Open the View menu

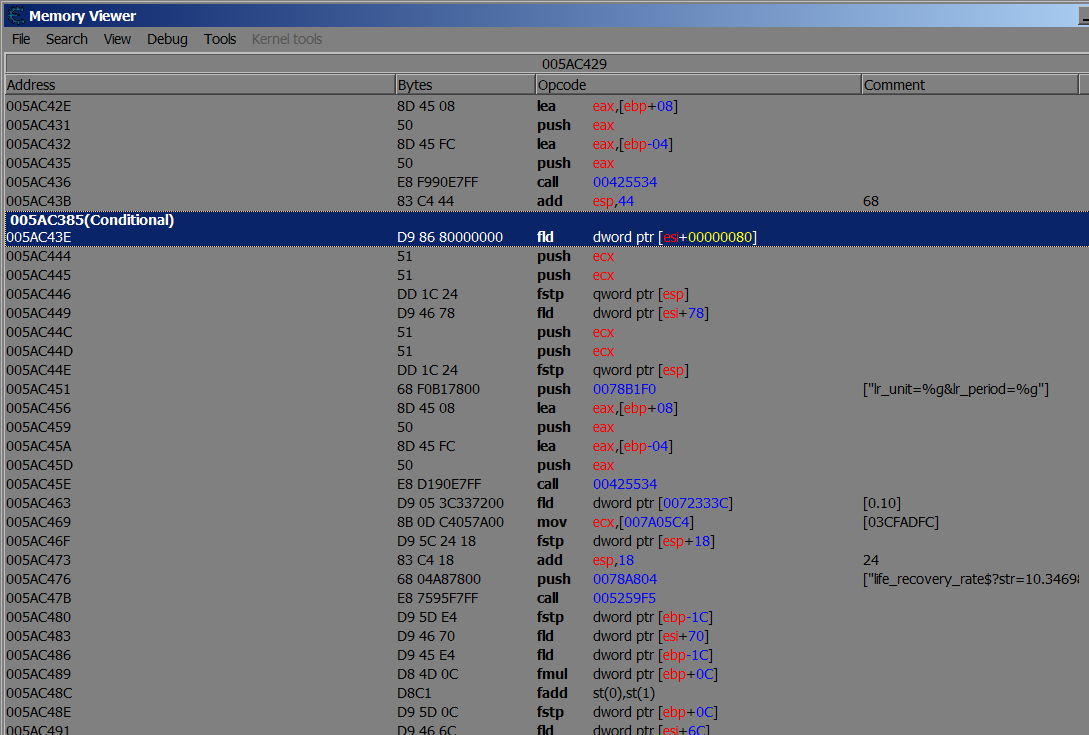point(117,39)
